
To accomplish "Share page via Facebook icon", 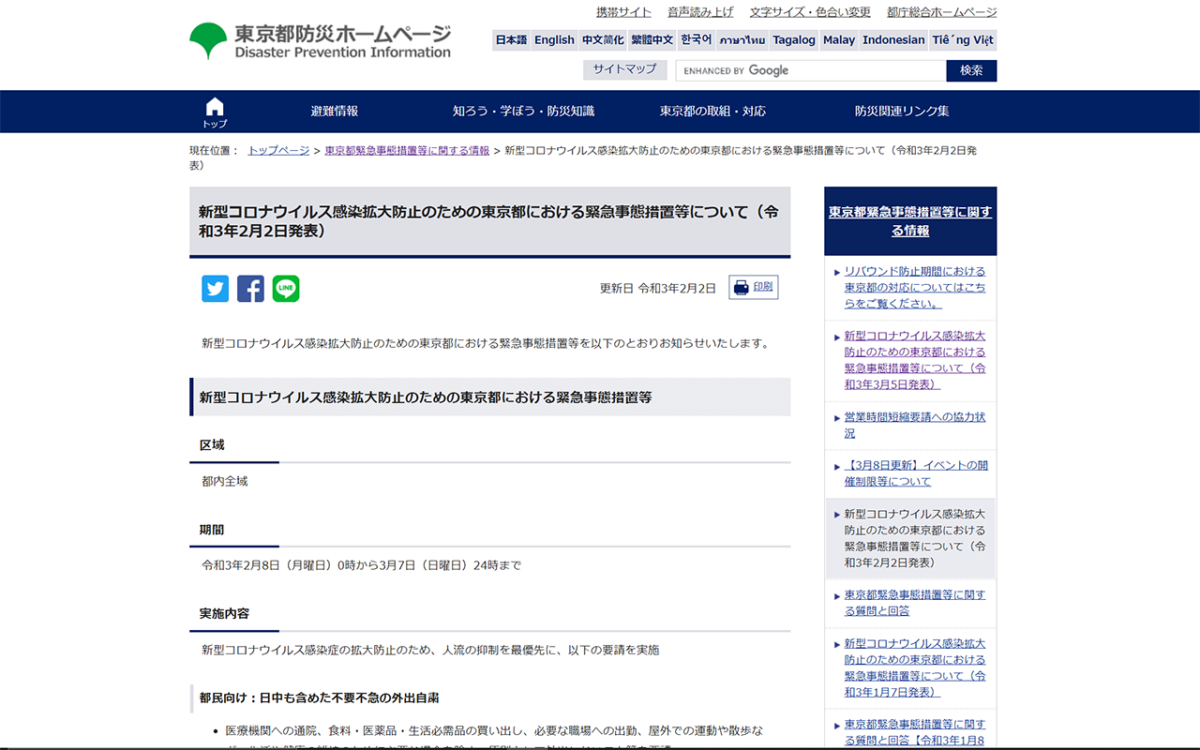I will click(250, 289).
